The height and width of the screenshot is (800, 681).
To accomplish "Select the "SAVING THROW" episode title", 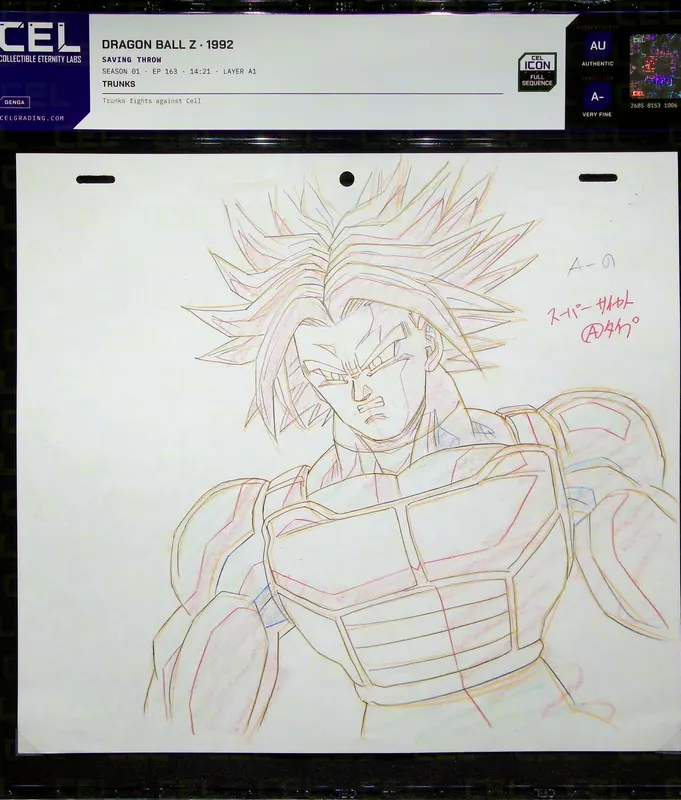I will (132, 60).
